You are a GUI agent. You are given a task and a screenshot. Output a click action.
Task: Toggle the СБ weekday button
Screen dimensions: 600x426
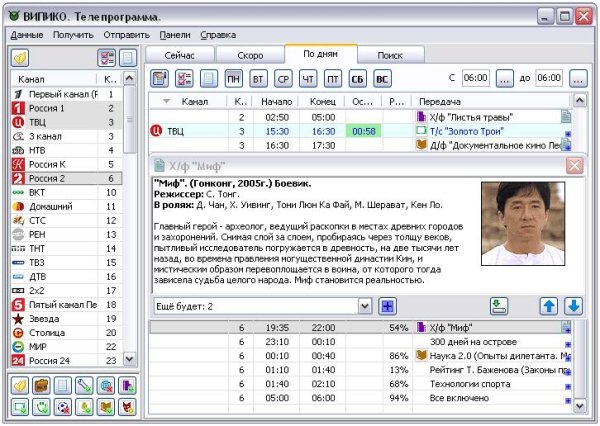pos(357,79)
